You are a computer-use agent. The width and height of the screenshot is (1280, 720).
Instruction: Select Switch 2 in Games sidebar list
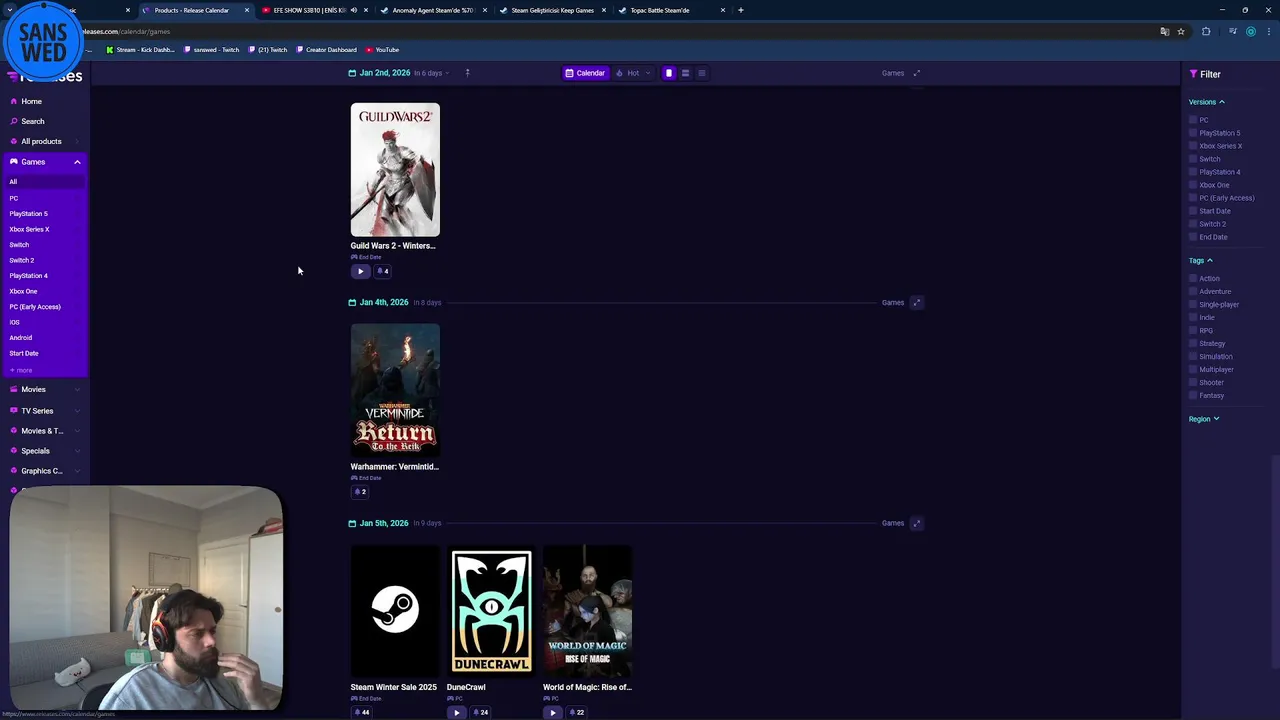click(22, 260)
